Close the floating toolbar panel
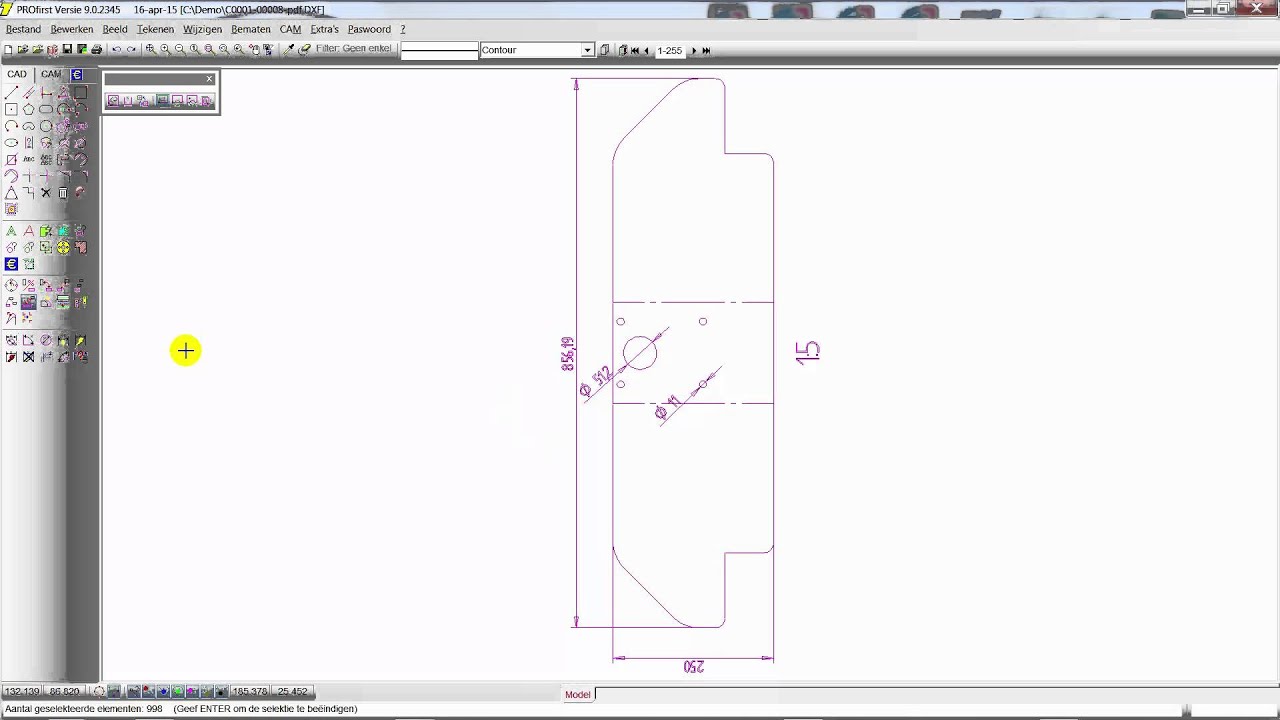The image size is (1280, 720). [x=209, y=79]
